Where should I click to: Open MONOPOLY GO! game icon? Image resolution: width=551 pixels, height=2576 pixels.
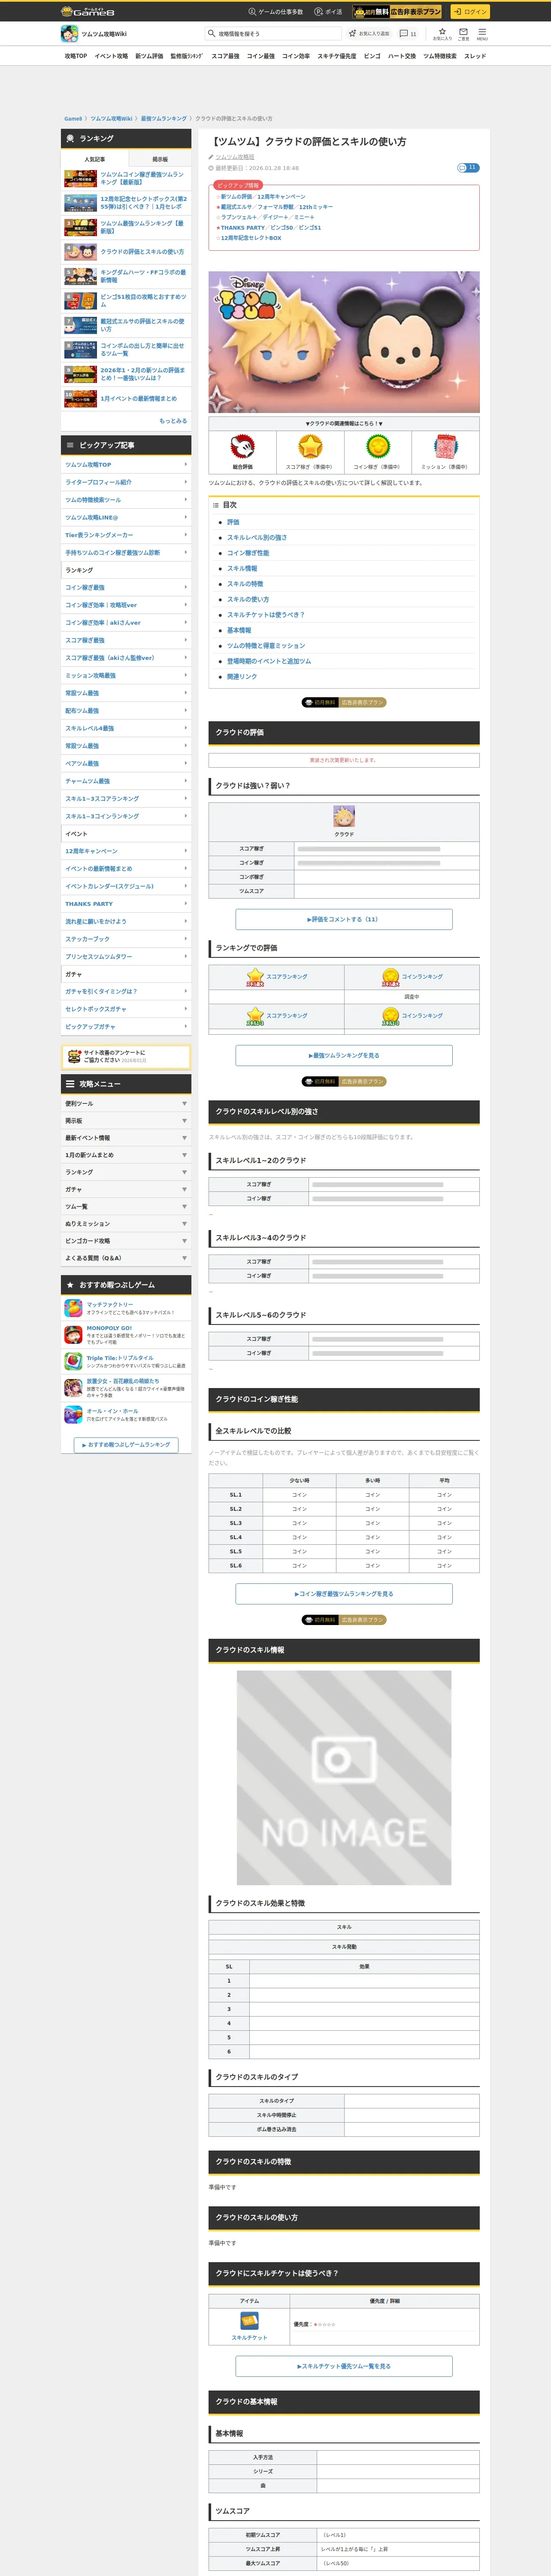73,1335
